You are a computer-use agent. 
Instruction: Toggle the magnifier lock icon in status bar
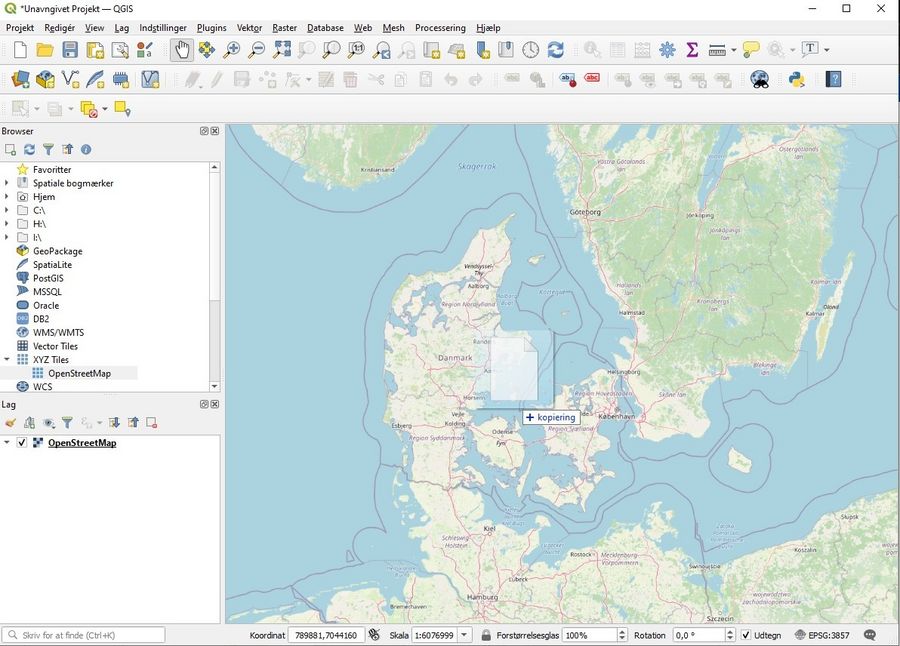(x=486, y=635)
